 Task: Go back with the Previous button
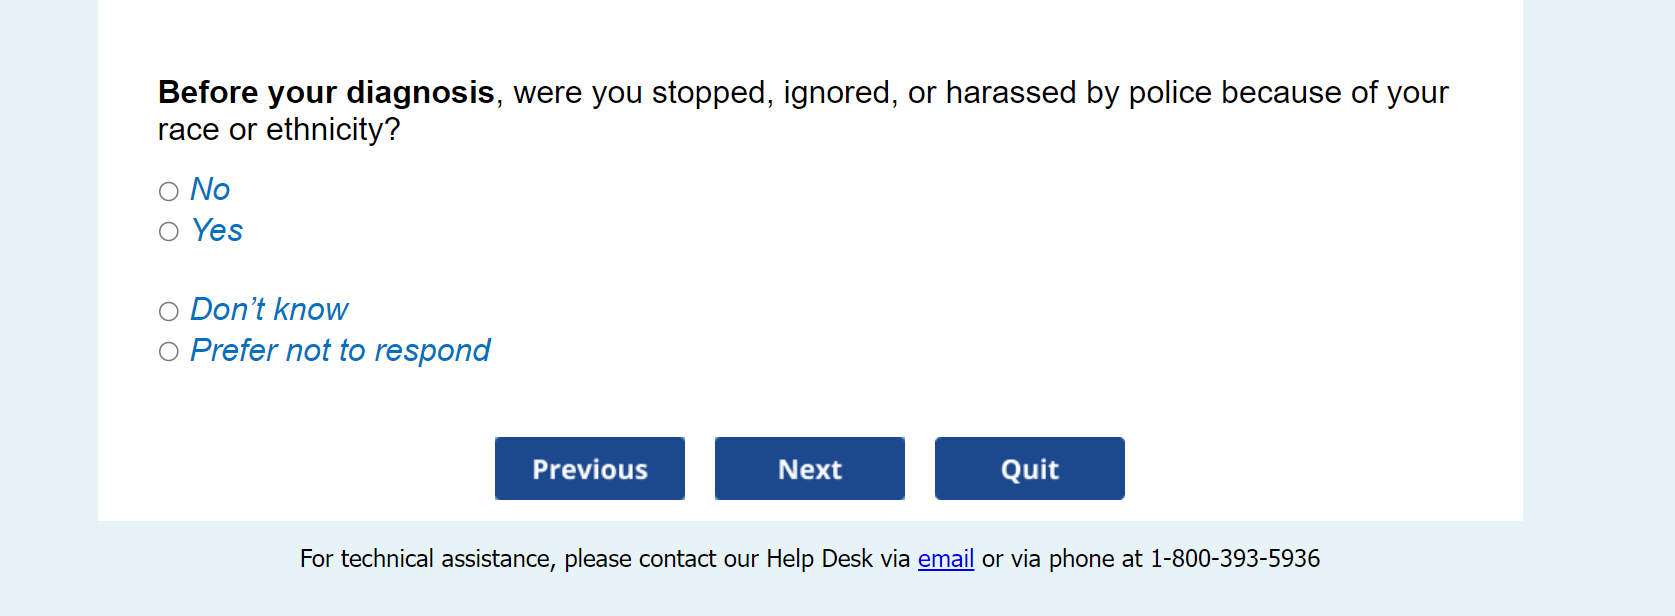tap(590, 469)
